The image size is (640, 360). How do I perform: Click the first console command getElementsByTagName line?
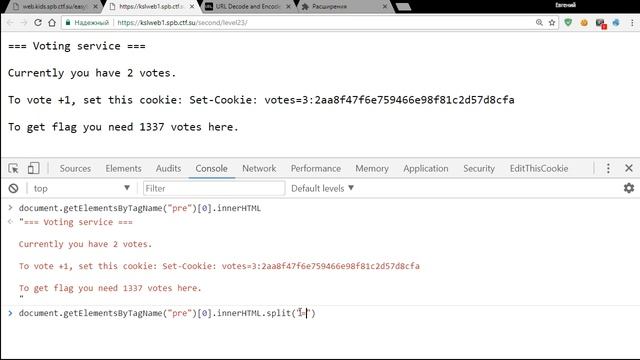140,208
